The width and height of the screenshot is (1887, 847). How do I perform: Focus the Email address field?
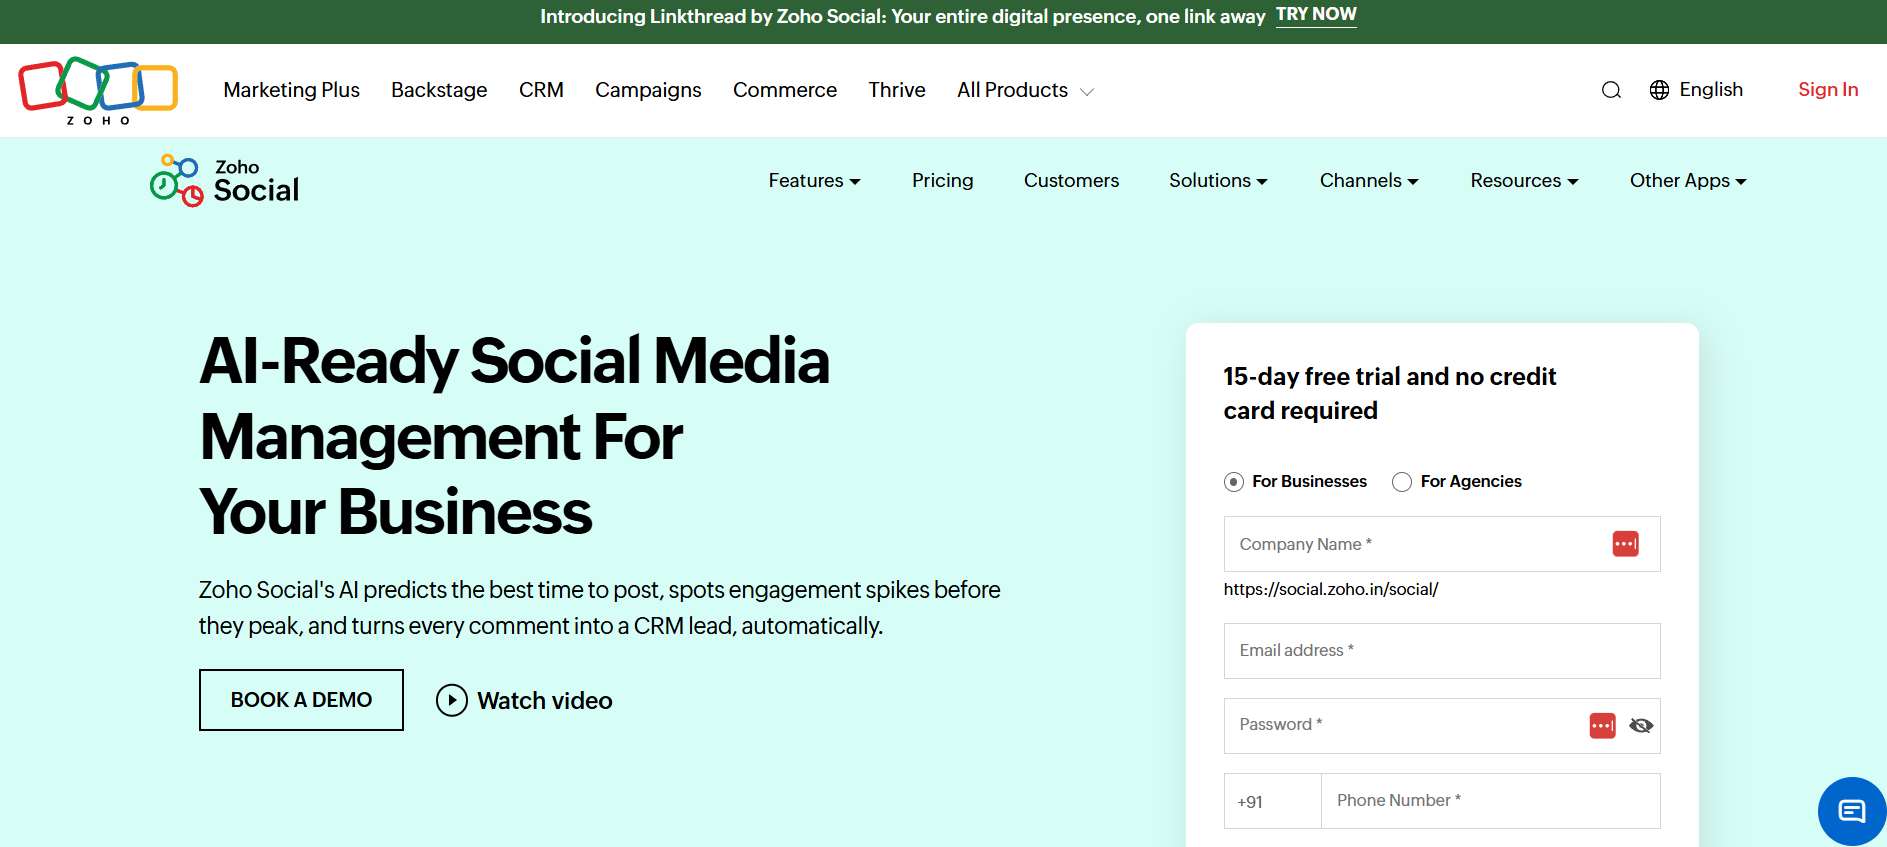1442,651
